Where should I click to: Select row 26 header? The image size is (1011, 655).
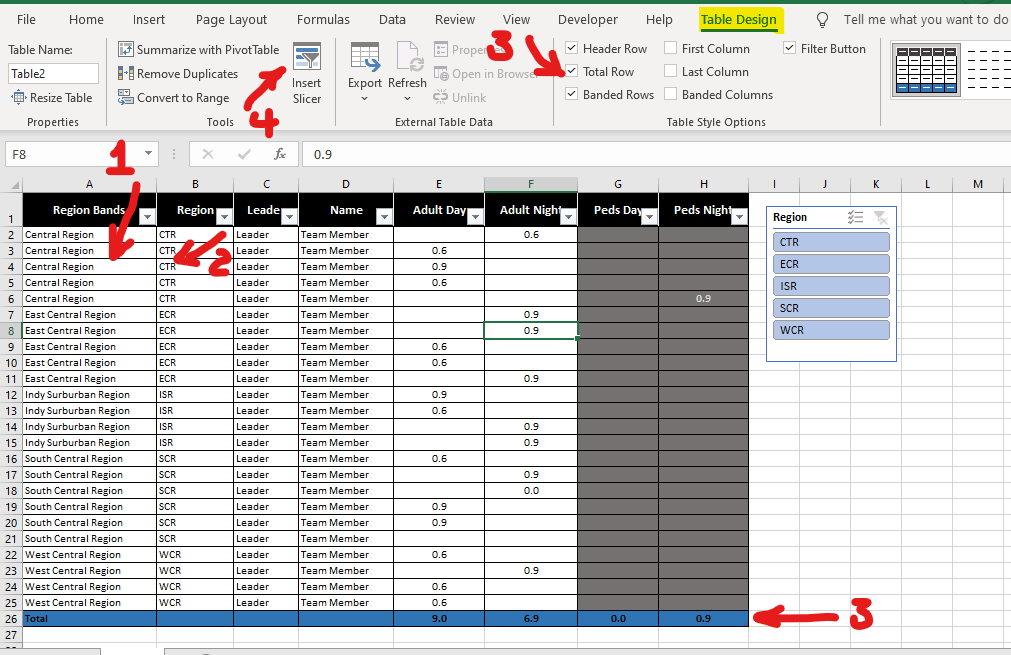click(12, 618)
